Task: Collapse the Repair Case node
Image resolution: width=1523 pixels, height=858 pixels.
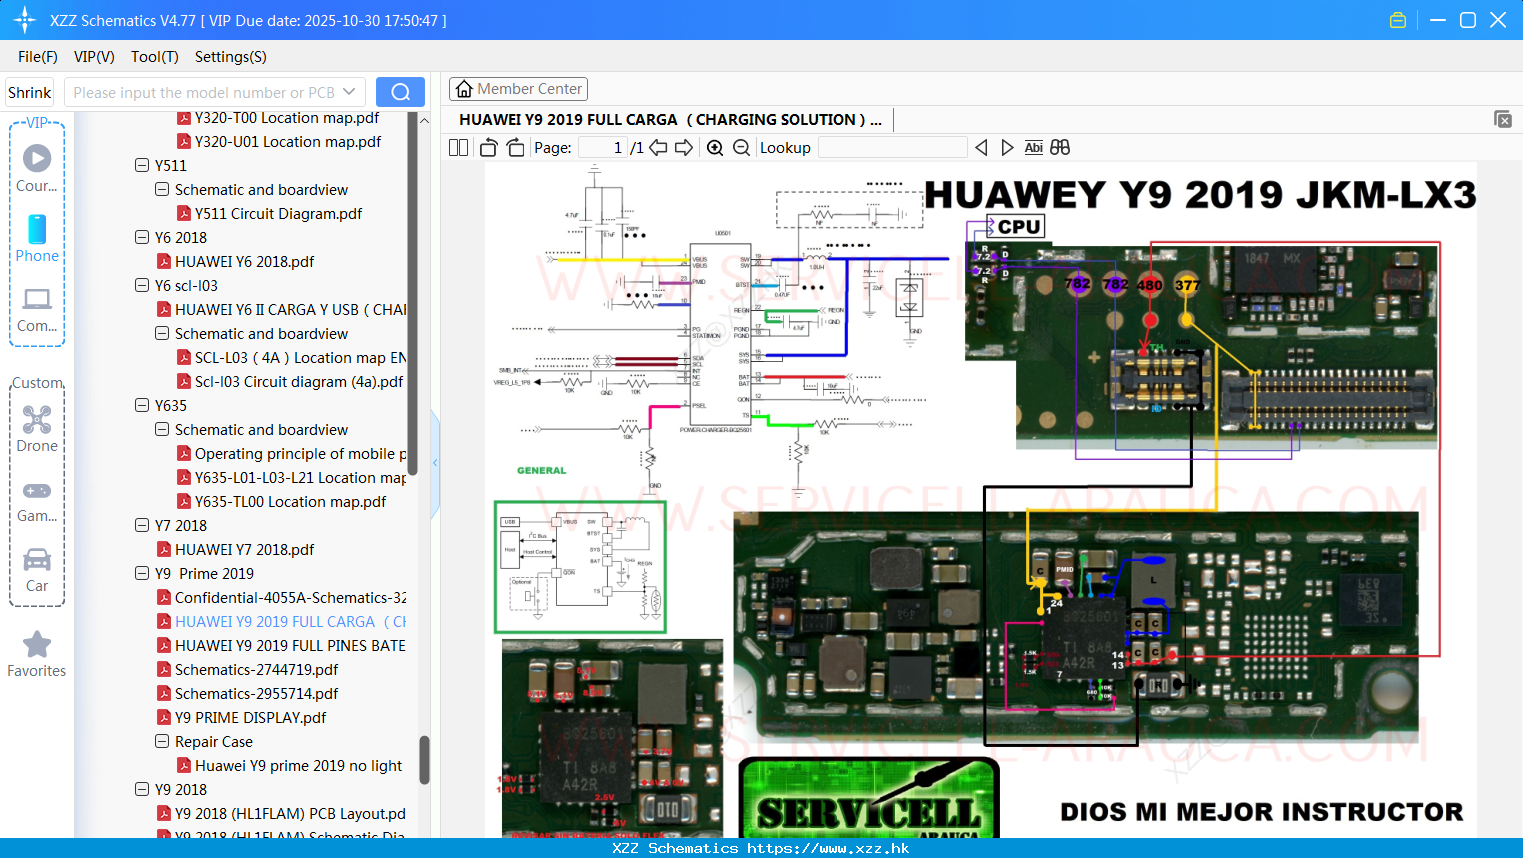Action: (x=162, y=741)
